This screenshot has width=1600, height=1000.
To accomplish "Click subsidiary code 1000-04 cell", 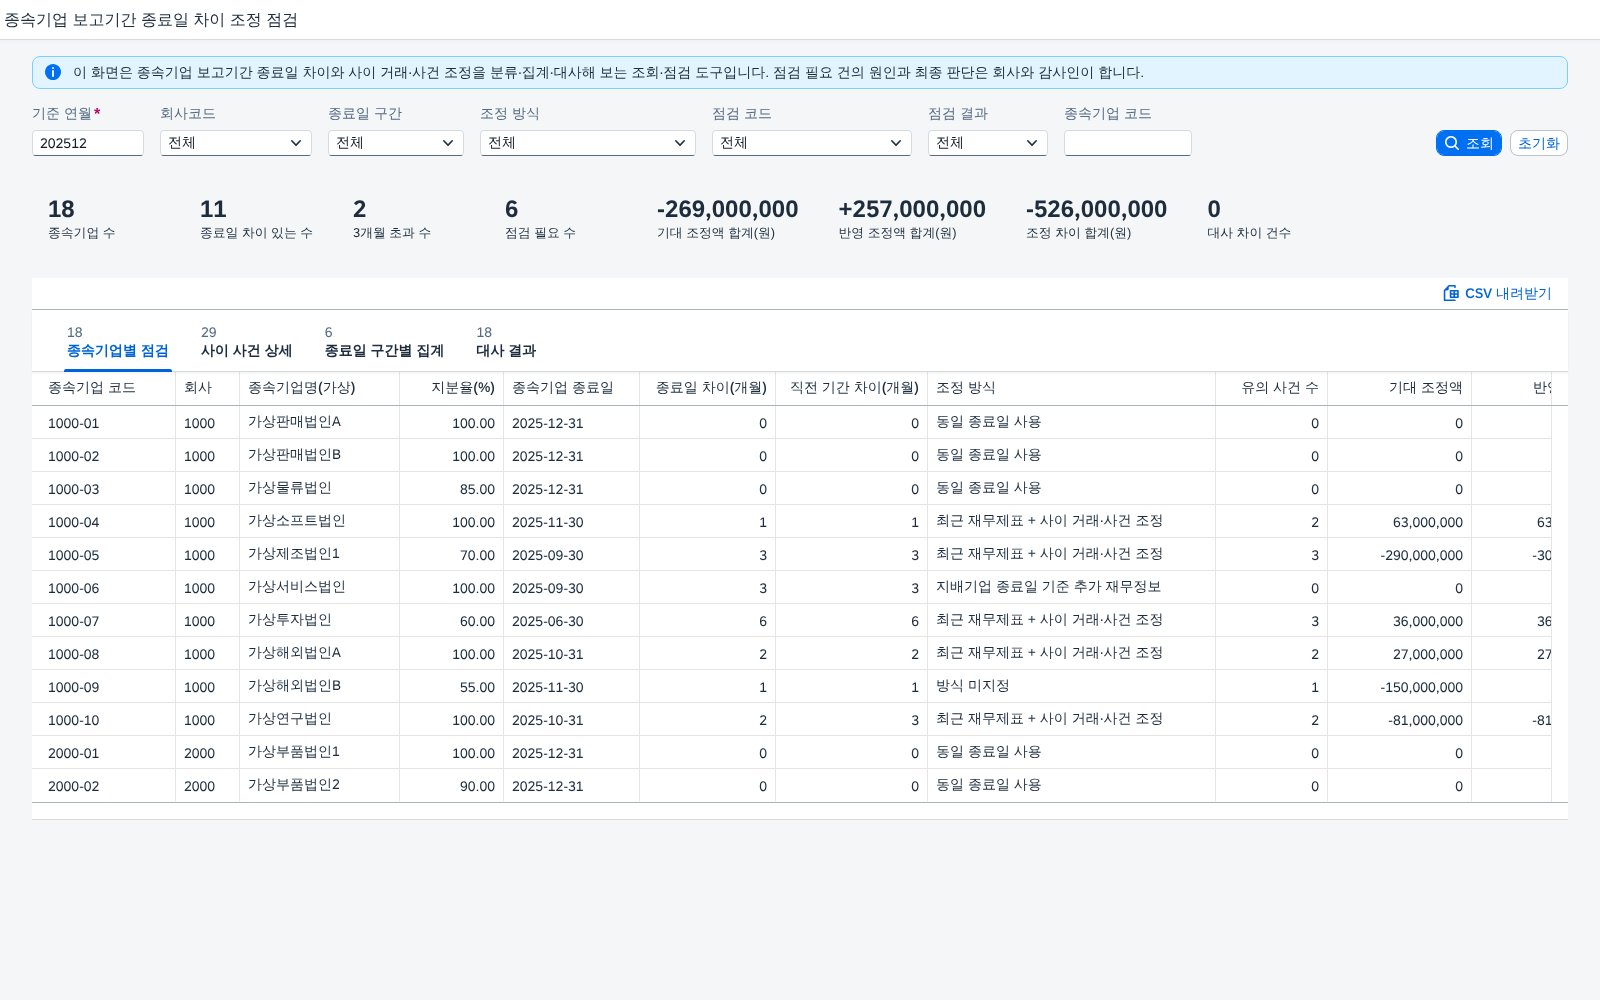I will pyautogui.click(x=104, y=522).
